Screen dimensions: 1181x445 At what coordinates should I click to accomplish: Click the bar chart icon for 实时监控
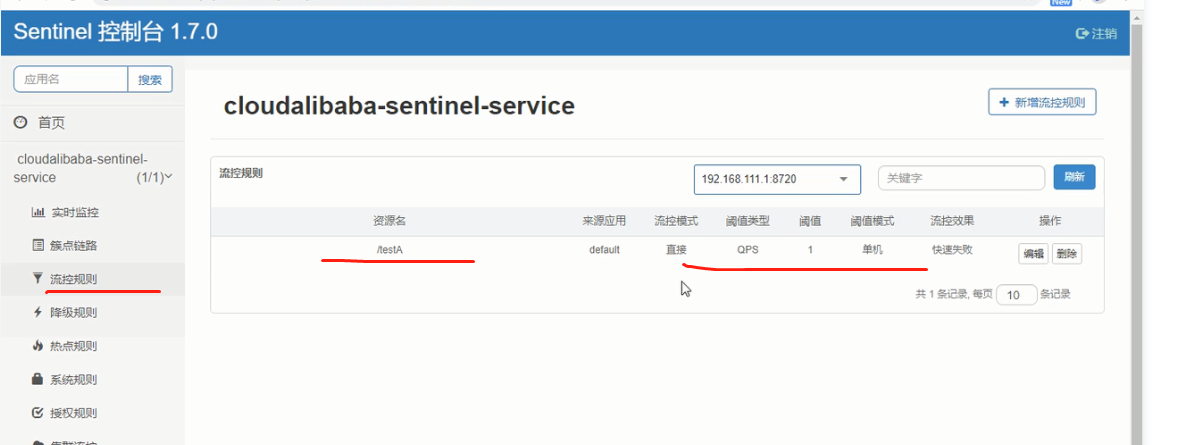(x=38, y=212)
